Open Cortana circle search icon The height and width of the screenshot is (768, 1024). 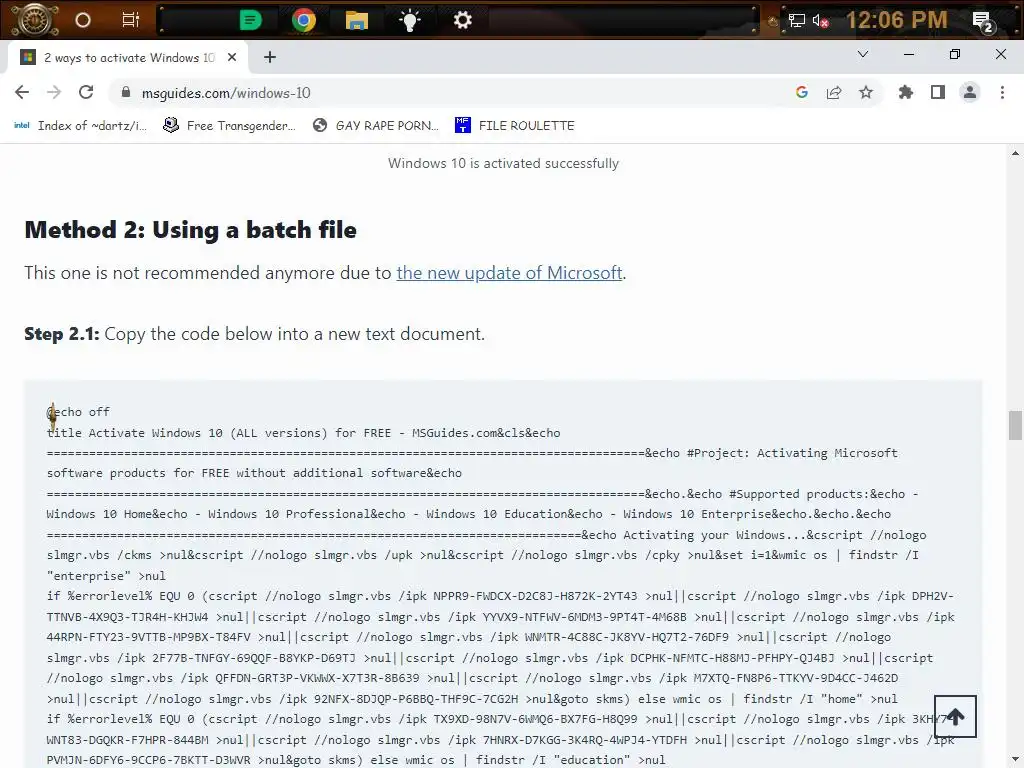tap(83, 20)
